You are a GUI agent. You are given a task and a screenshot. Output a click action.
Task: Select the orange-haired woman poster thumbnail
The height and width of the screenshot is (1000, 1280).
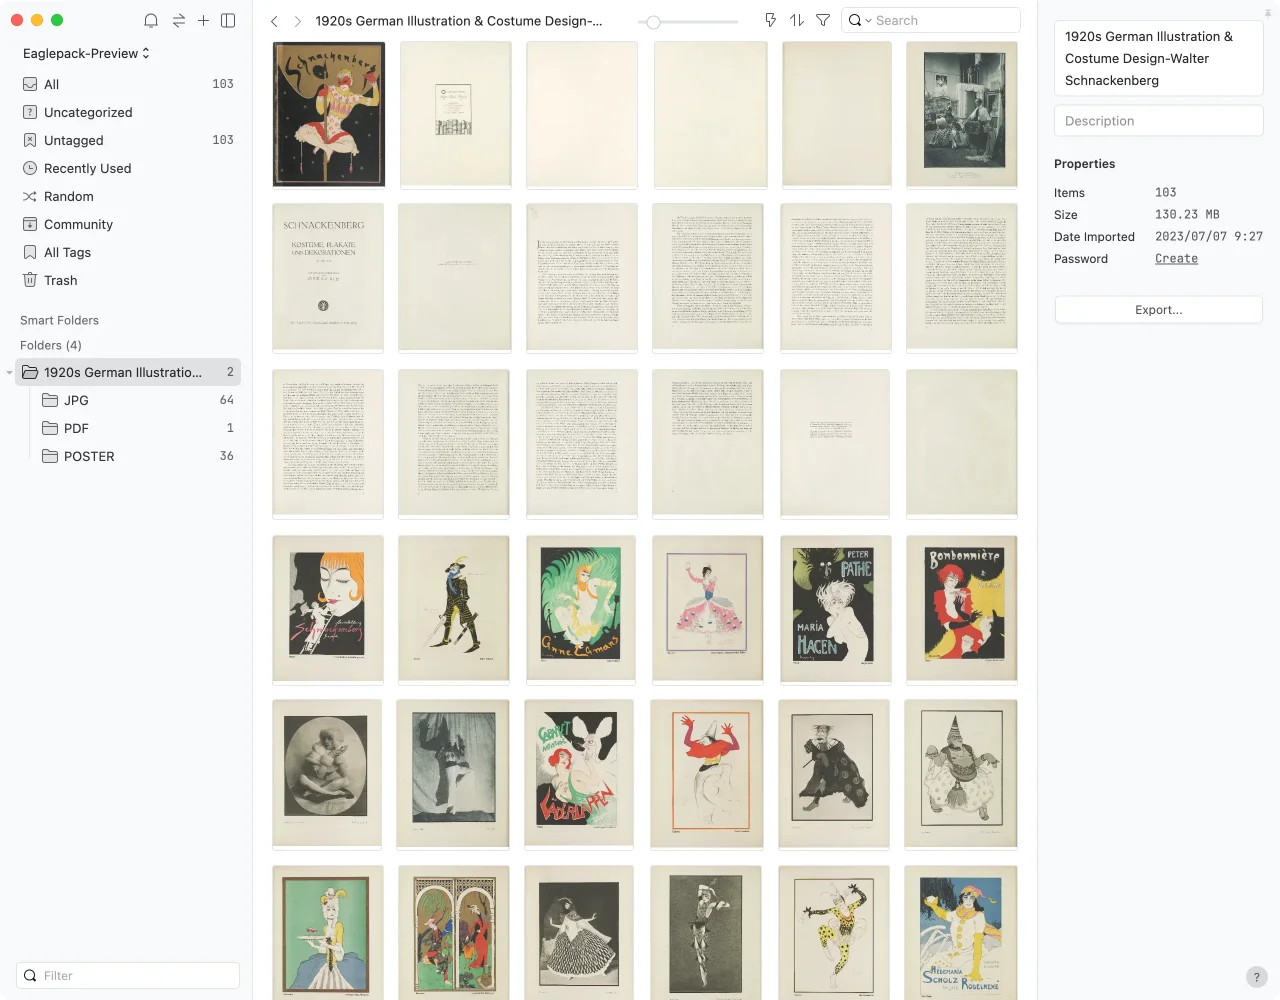click(x=328, y=609)
